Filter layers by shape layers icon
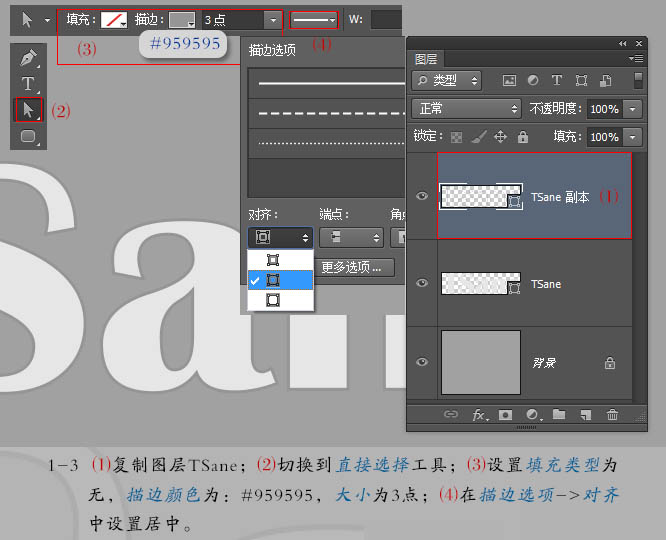Viewport: 666px width, 540px height. pos(581,80)
